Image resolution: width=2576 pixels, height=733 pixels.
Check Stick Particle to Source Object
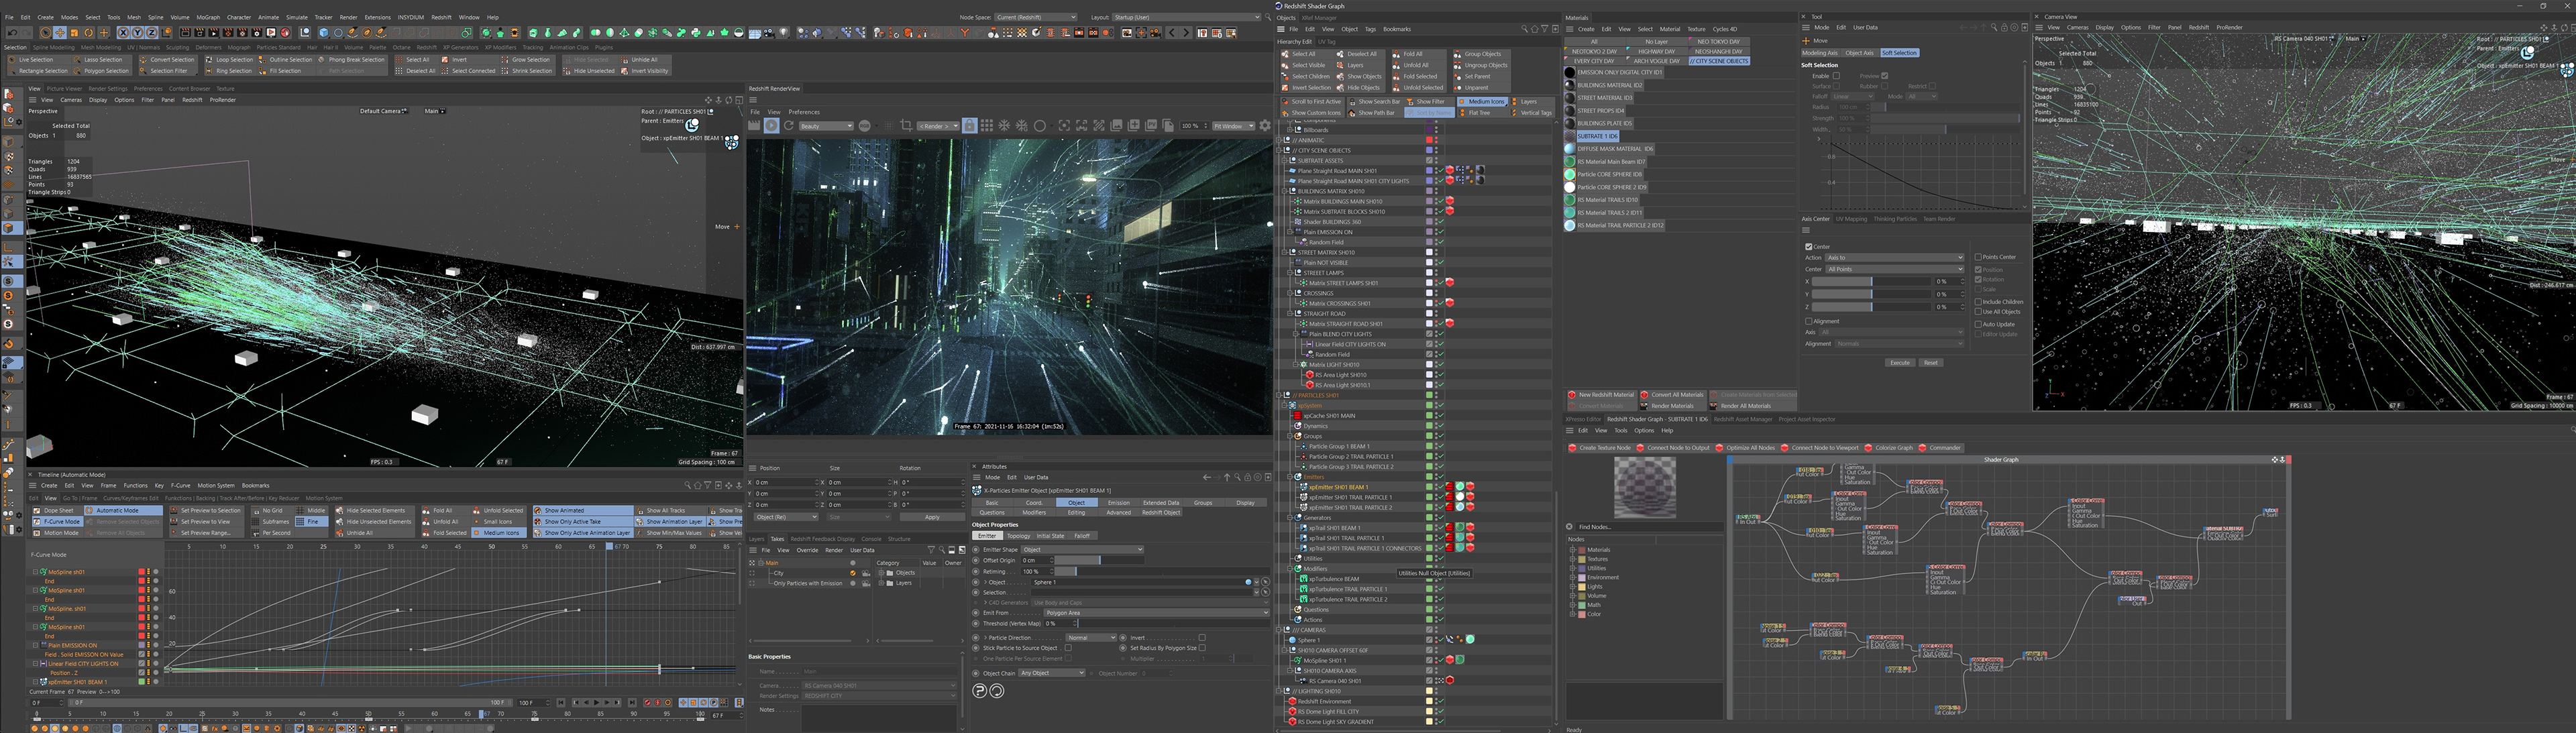pyautogui.click(x=1068, y=648)
